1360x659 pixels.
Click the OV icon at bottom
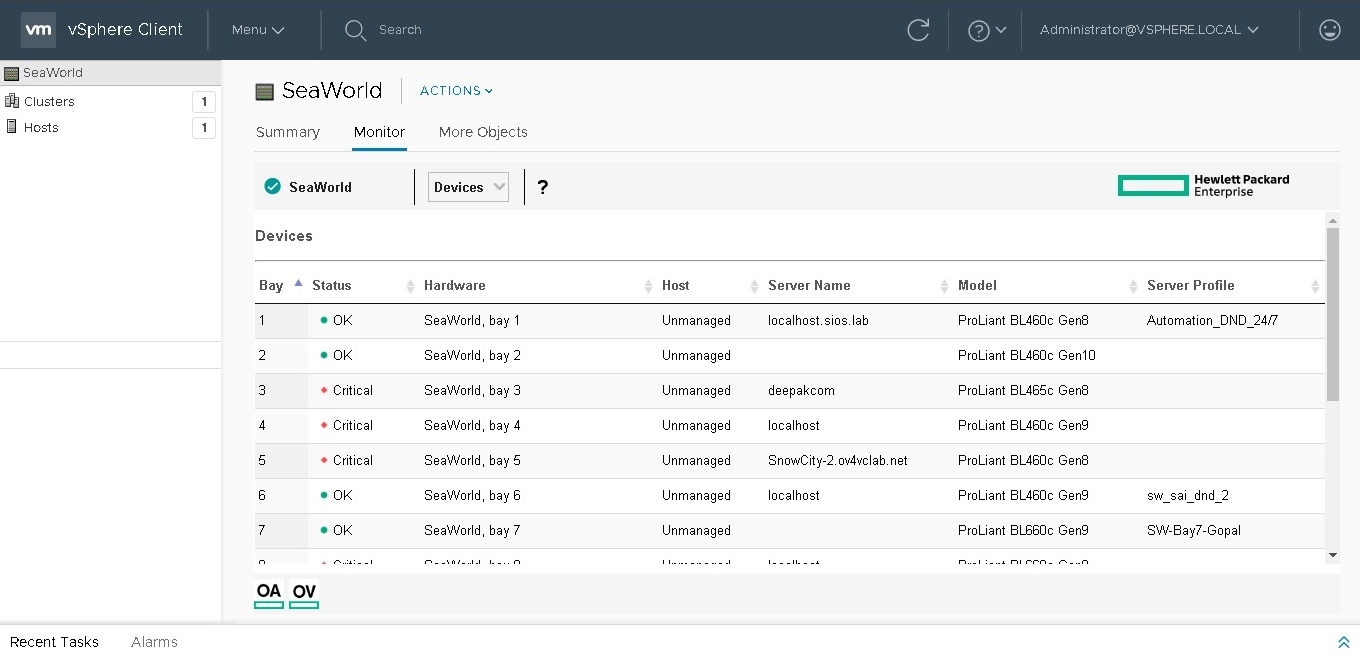[x=304, y=593]
